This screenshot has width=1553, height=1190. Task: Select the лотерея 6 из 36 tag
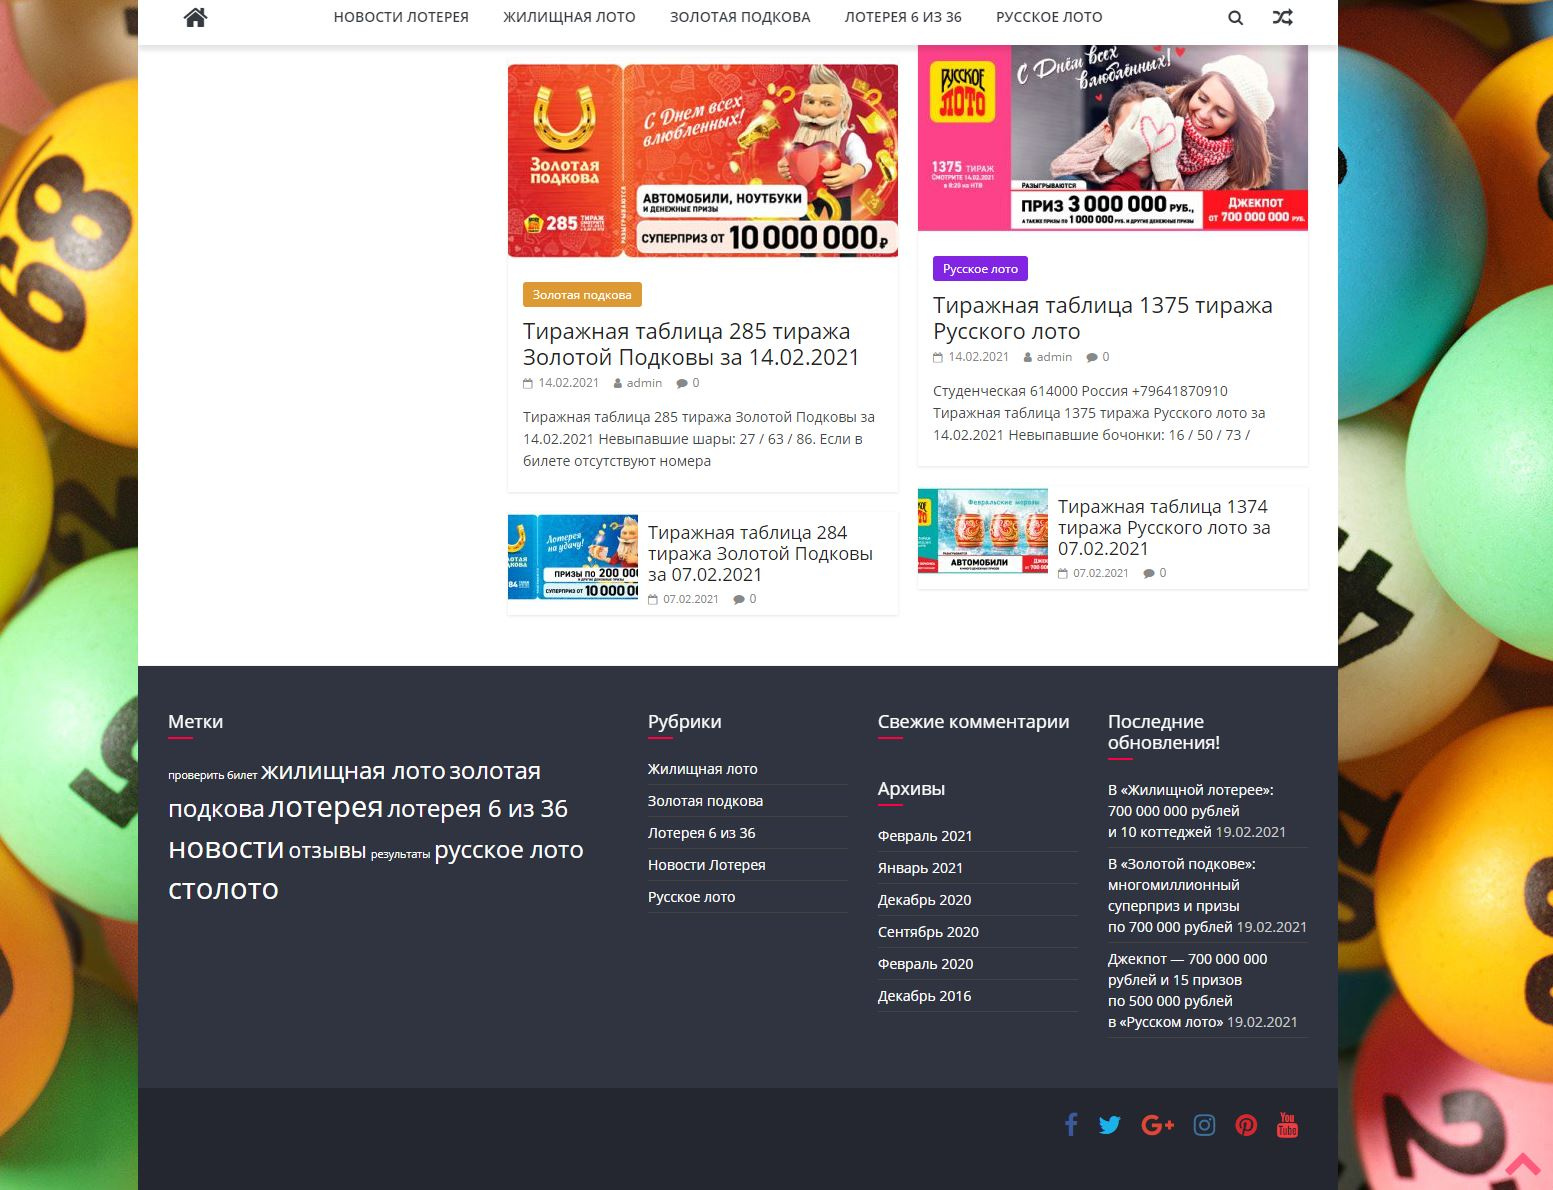477,808
